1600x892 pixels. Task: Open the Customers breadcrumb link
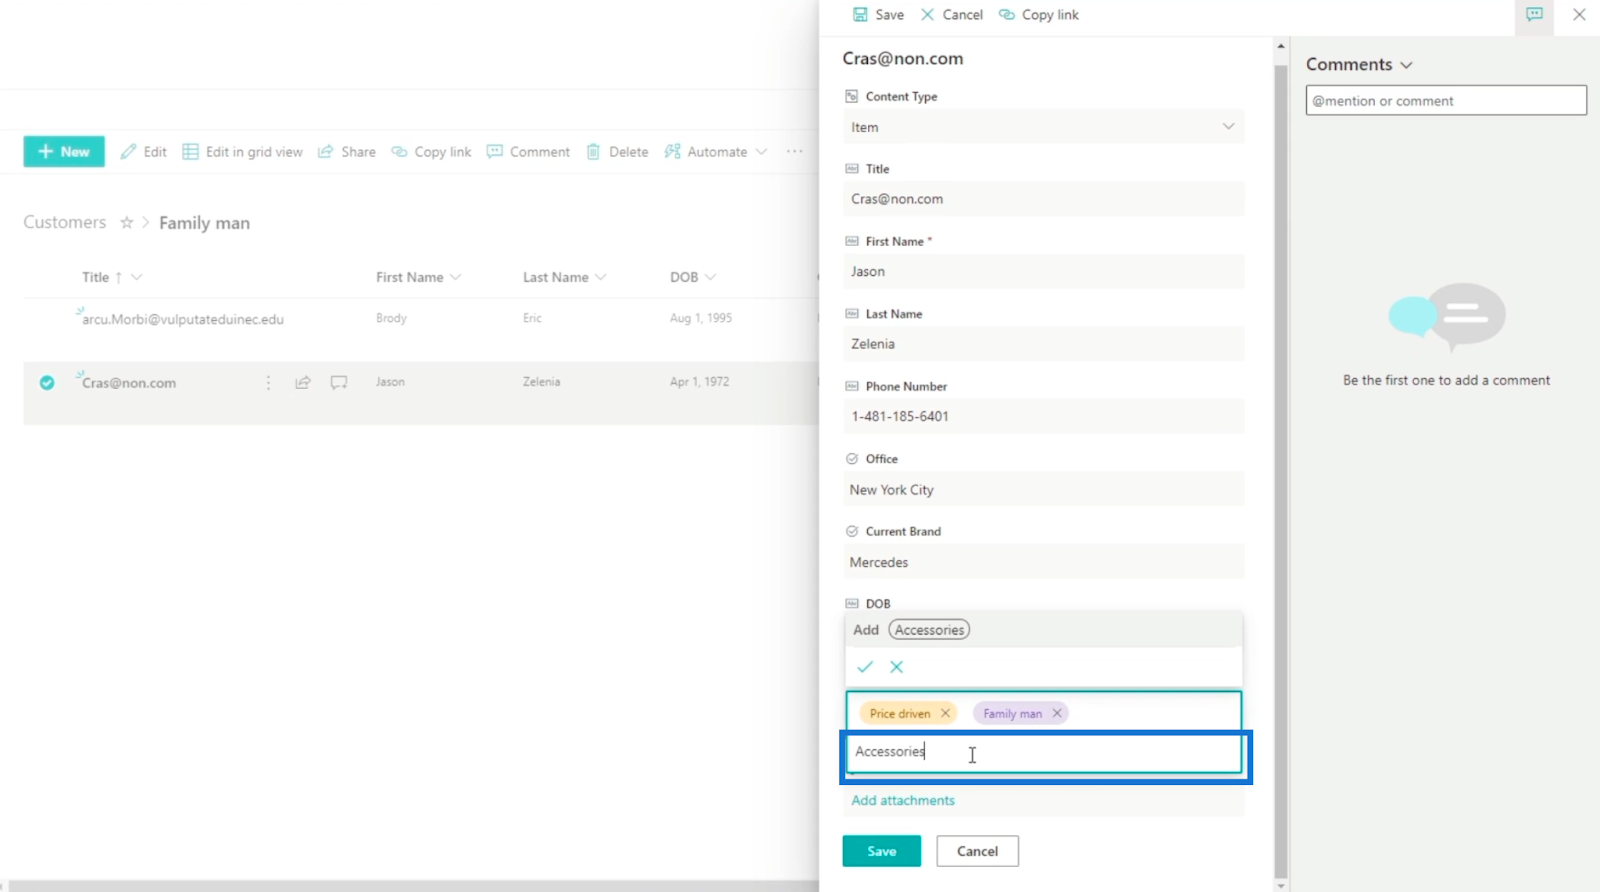[x=65, y=222]
